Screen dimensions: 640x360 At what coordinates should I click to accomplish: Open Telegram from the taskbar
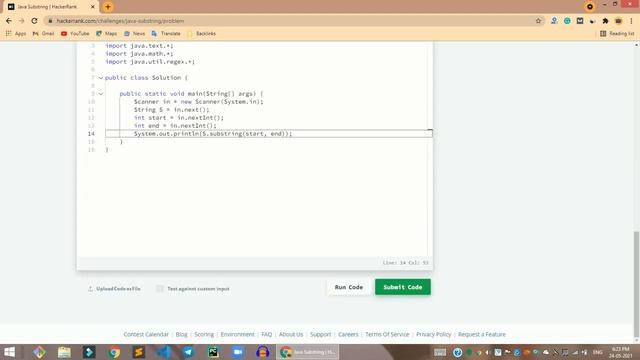[188, 352]
